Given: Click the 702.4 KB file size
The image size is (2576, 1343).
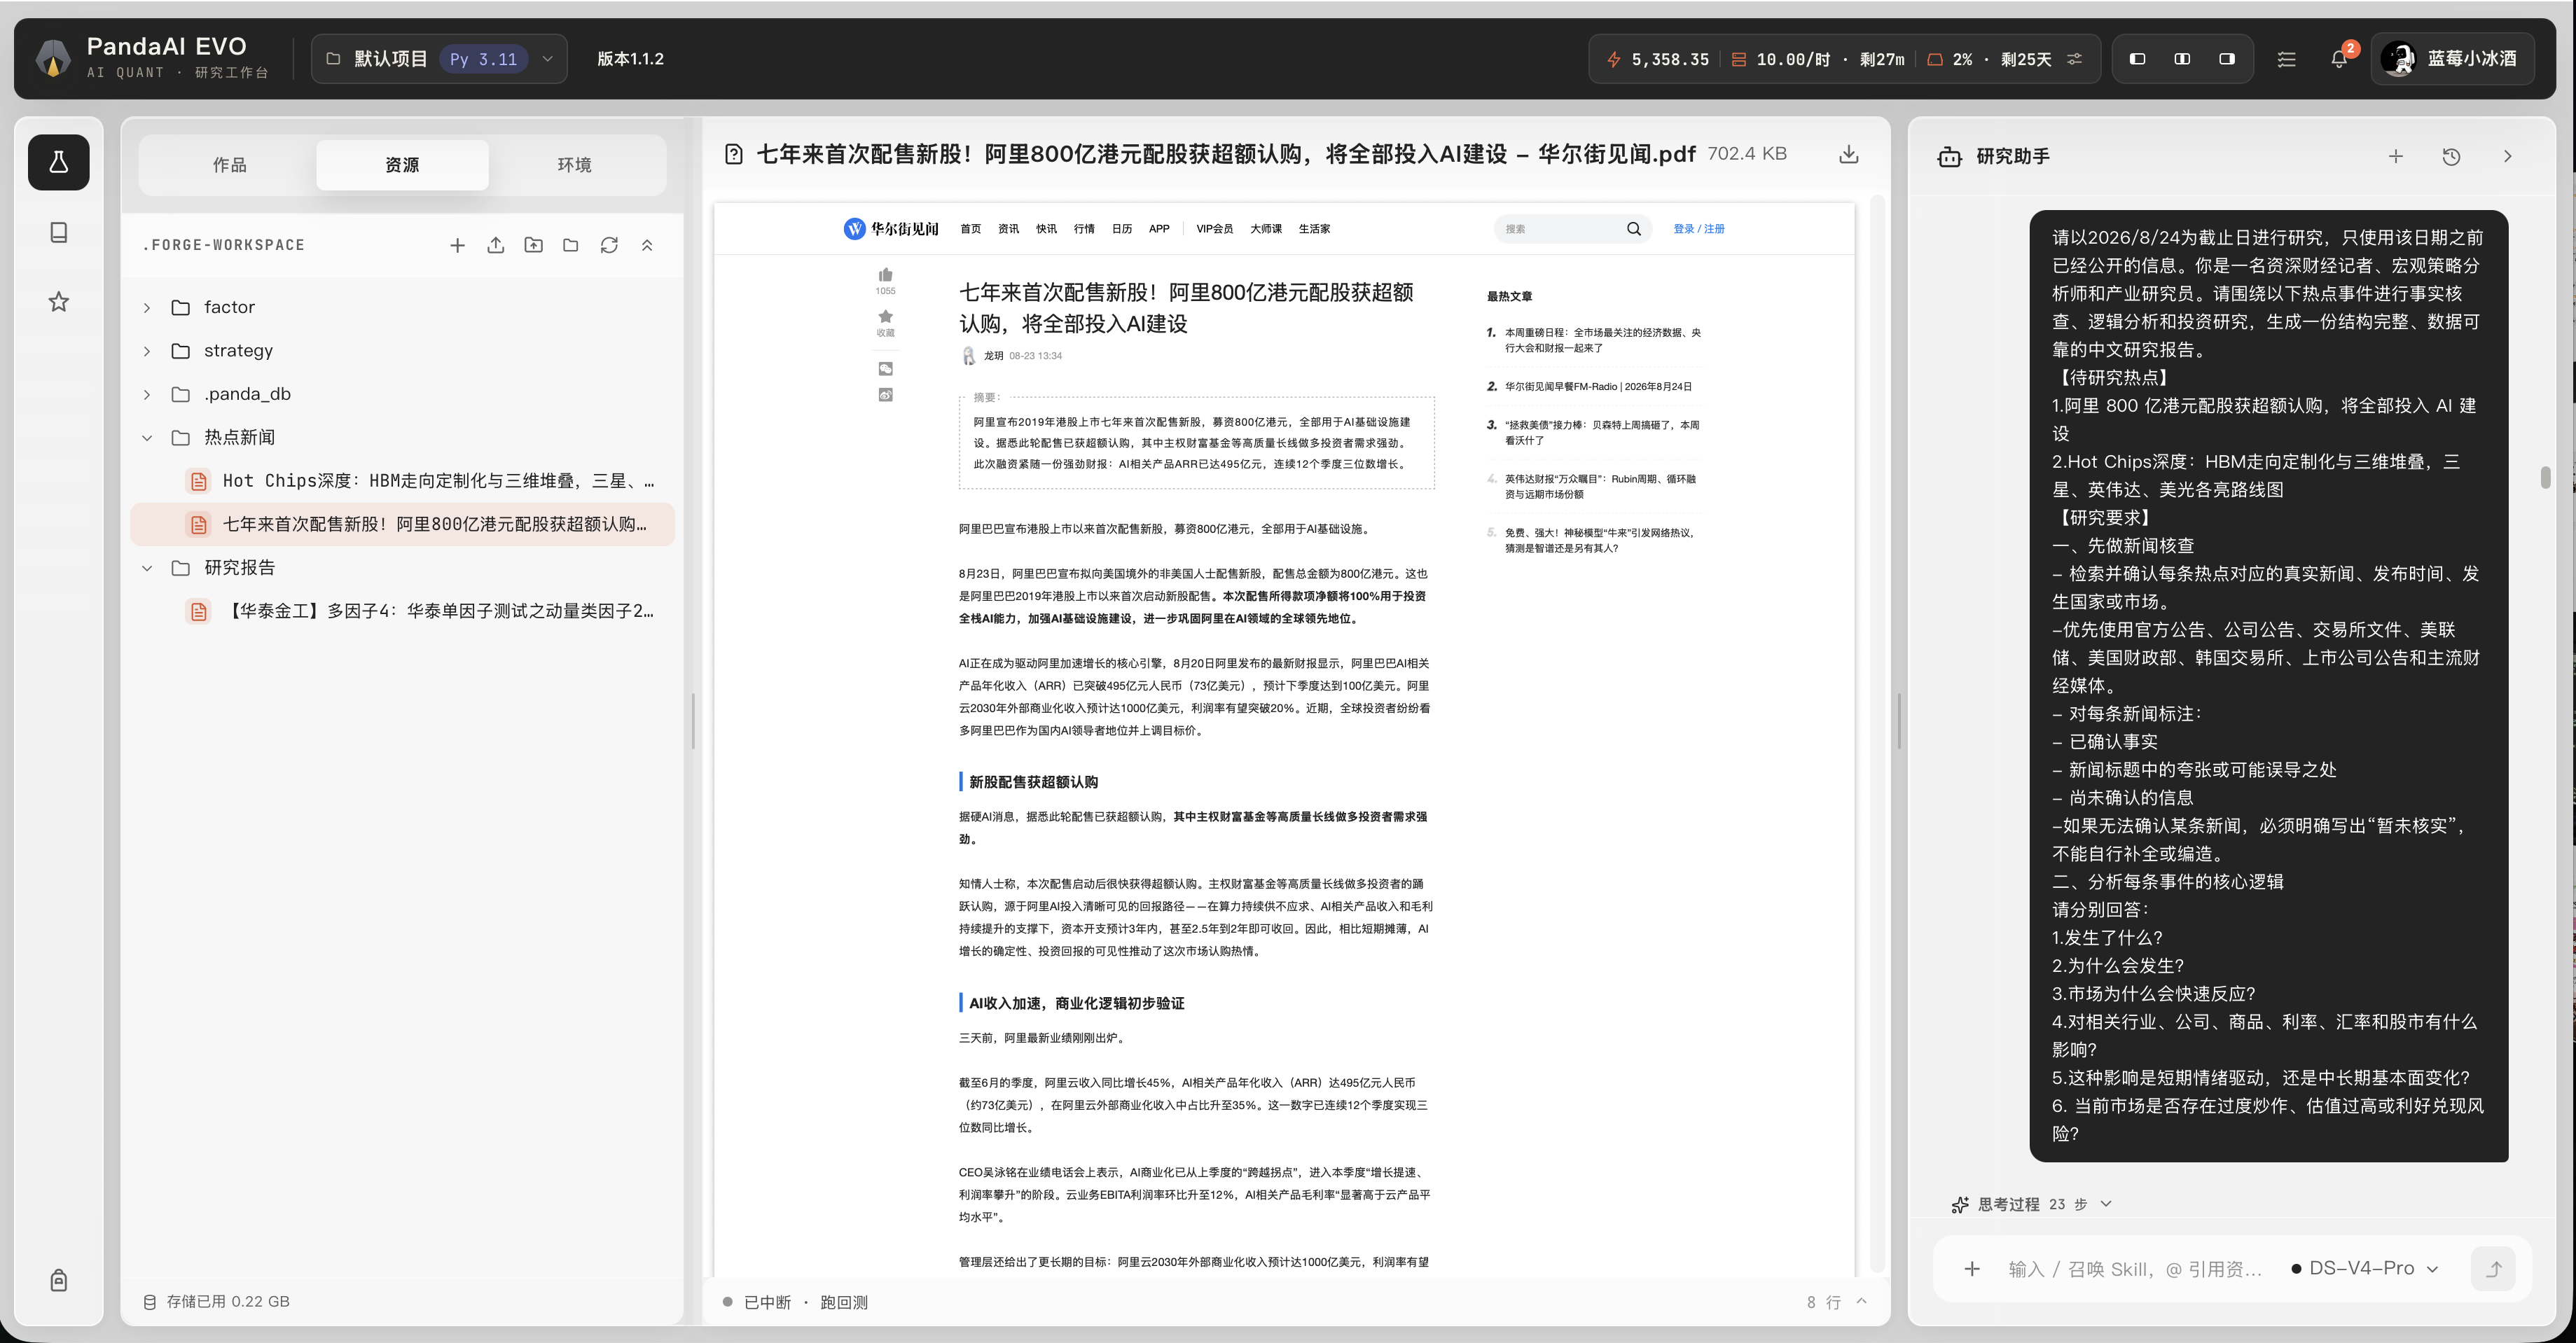Looking at the screenshot, I should [x=1746, y=154].
